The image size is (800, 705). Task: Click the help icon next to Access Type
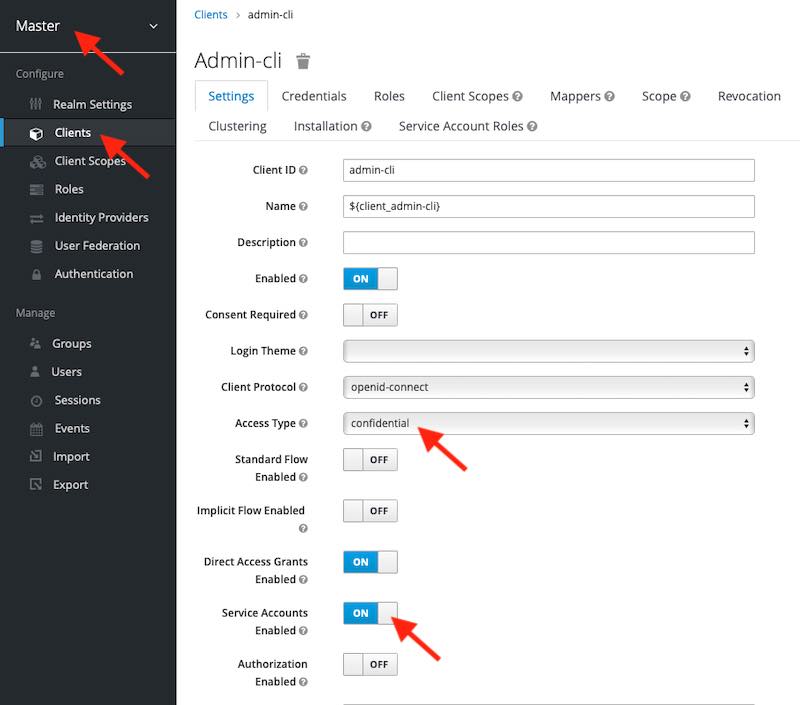303,423
